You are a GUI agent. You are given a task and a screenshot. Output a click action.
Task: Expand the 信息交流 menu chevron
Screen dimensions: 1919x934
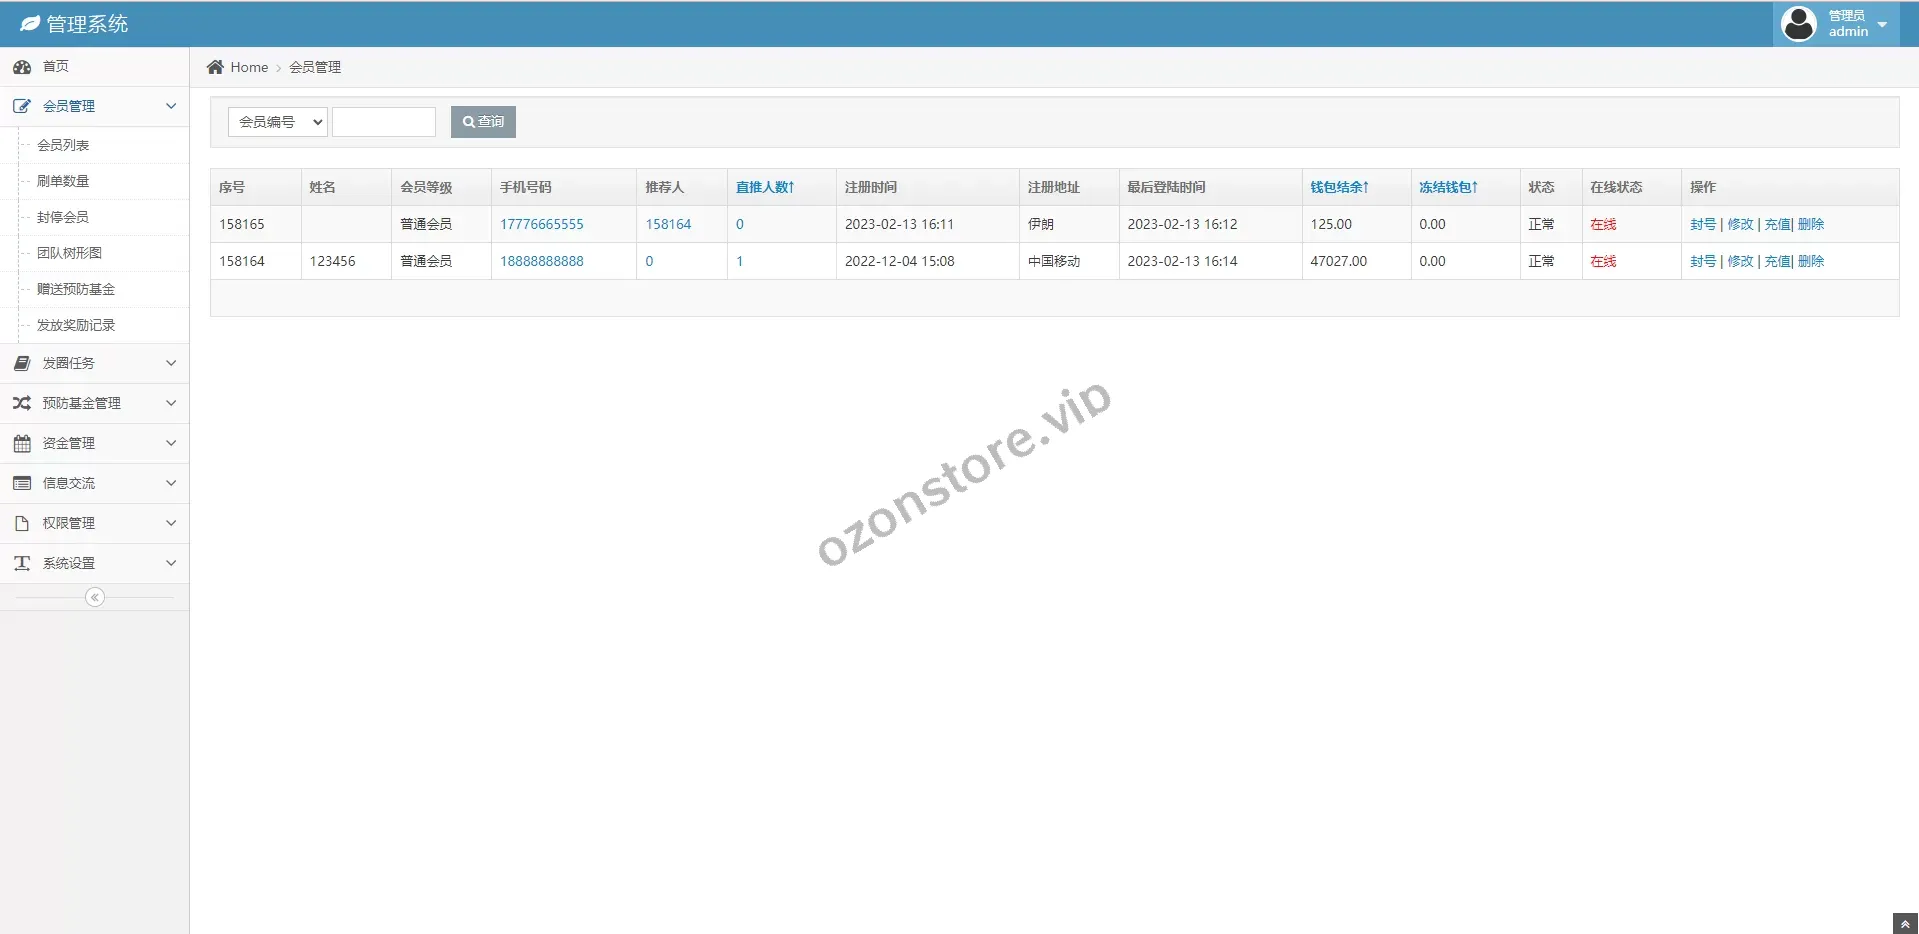pos(171,483)
